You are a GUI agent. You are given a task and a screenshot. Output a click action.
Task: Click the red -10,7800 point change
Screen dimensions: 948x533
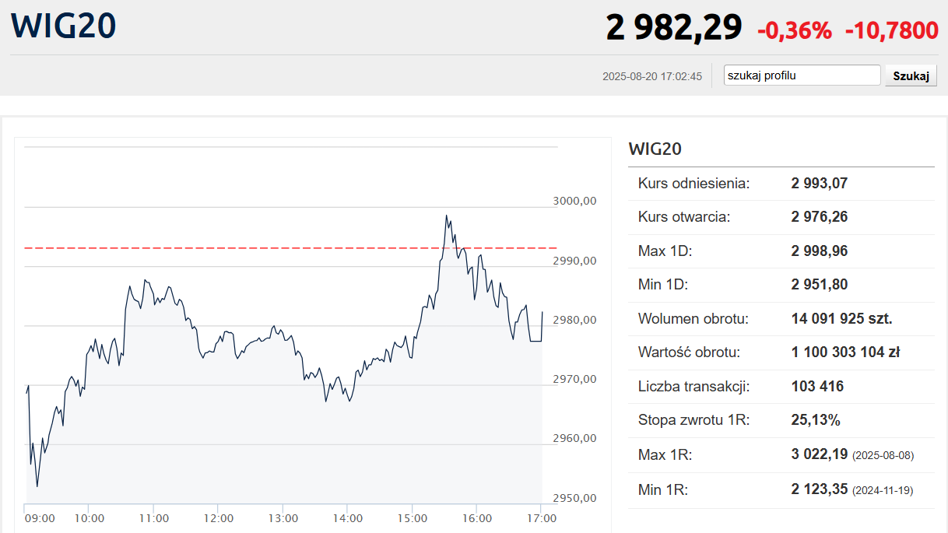pyautogui.click(x=891, y=30)
